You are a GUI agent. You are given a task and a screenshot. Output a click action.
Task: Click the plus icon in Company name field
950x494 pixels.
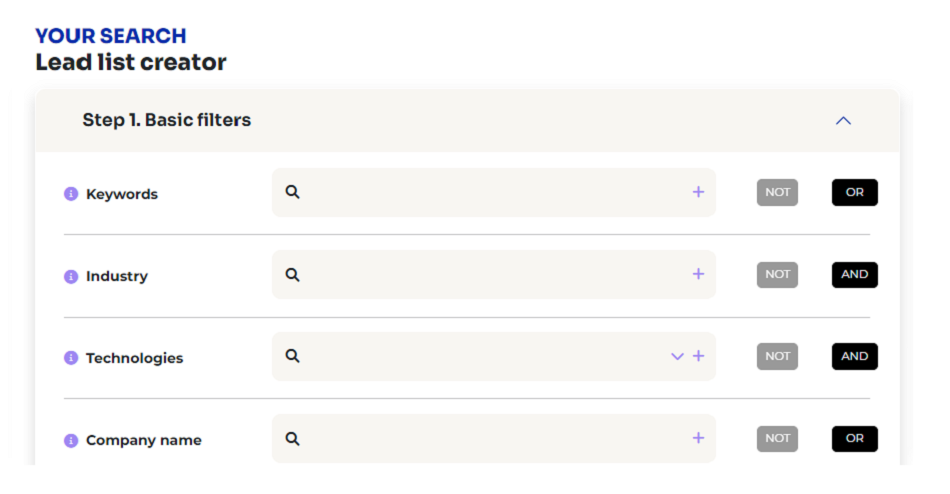pyautogui.click(x=698, y=438)
